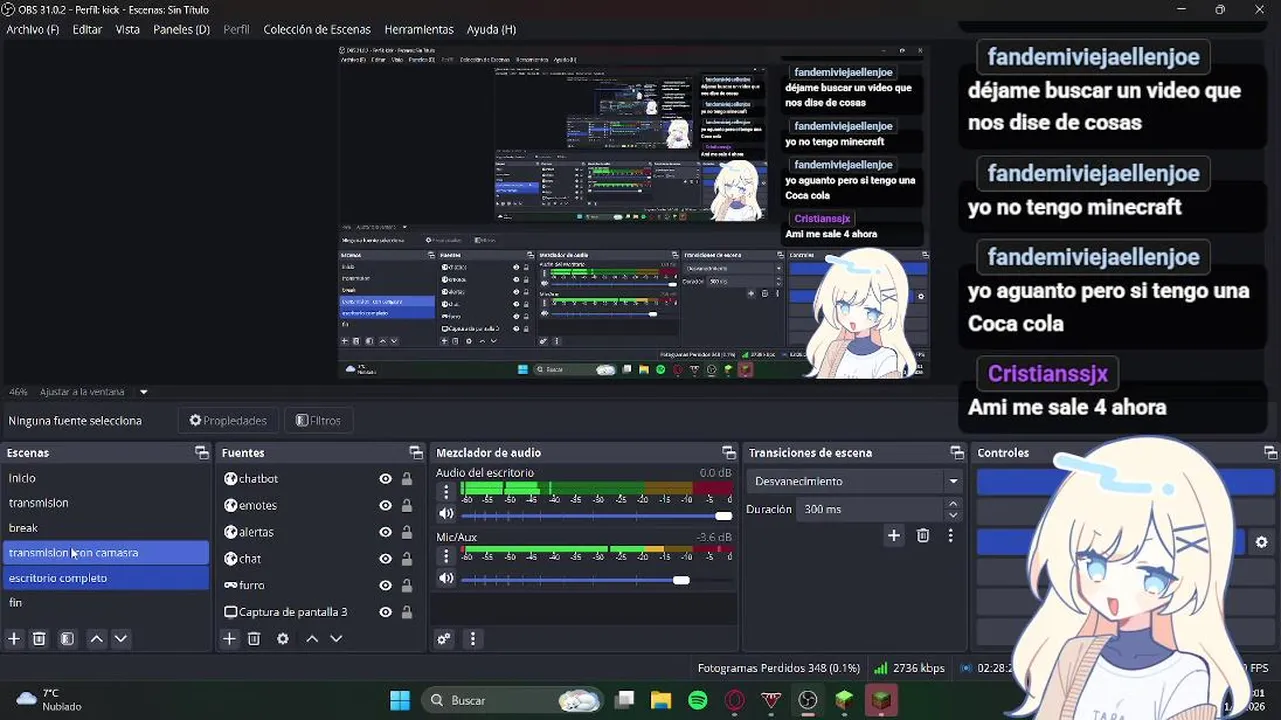Undock the Escenas panel
Viewport: 1281px width, 720px height.
coord(201,453)
